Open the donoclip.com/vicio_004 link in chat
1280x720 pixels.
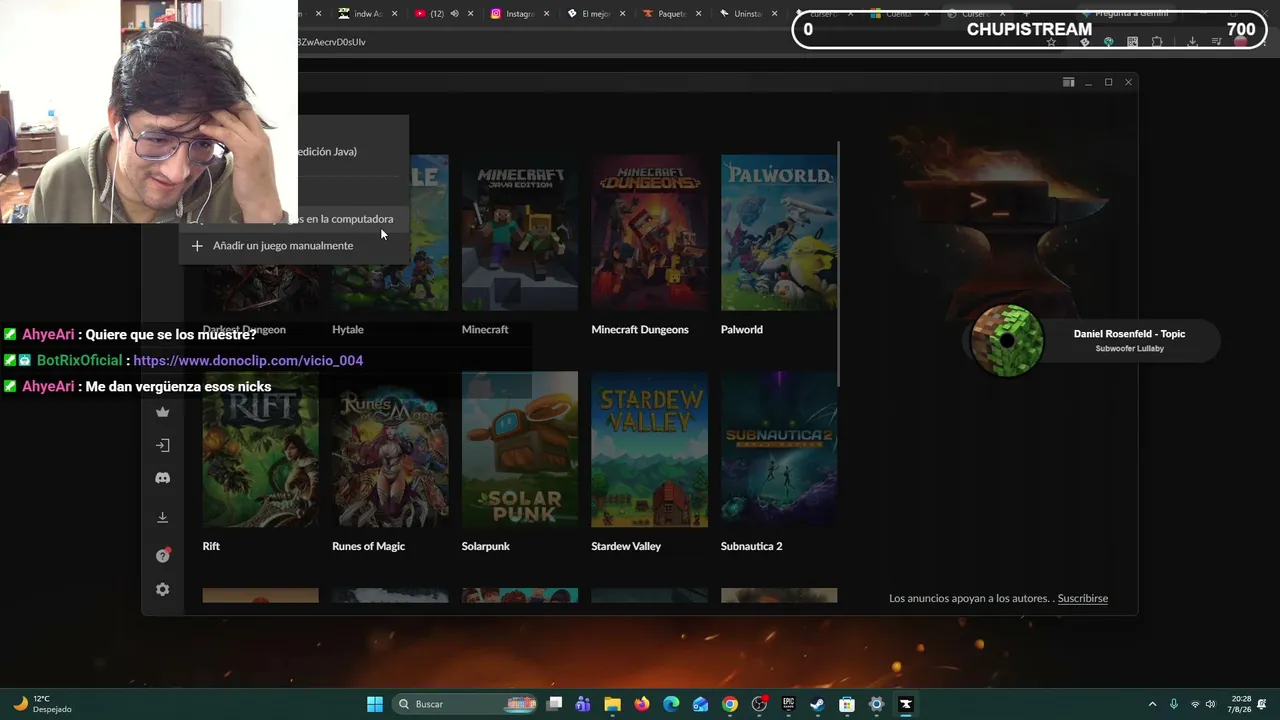coord(248,361)
